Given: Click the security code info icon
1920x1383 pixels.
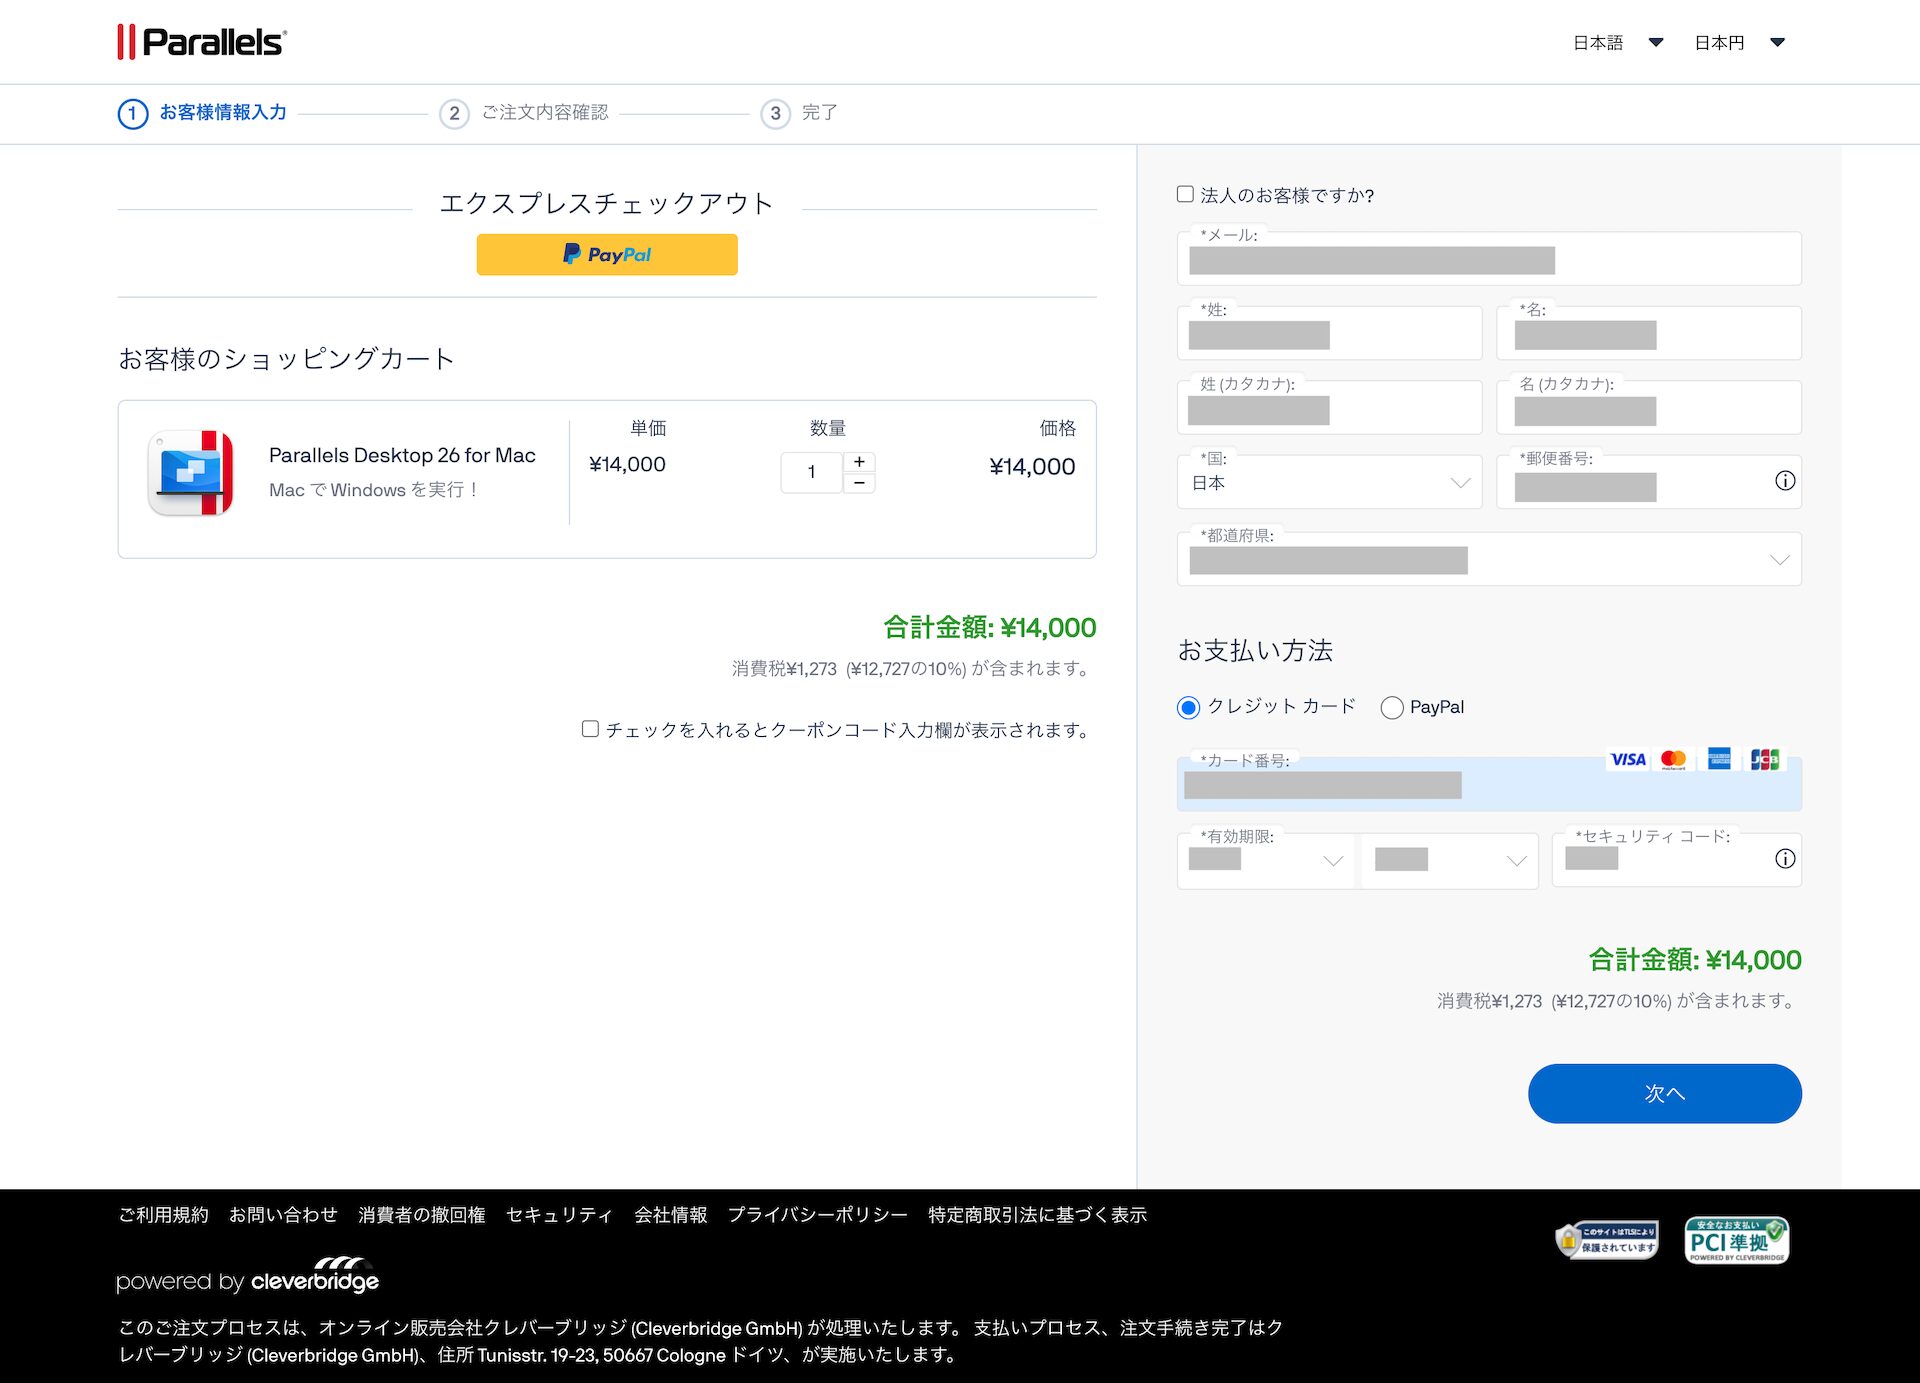Looking at the screenshot, I should tap(1785, 859).
